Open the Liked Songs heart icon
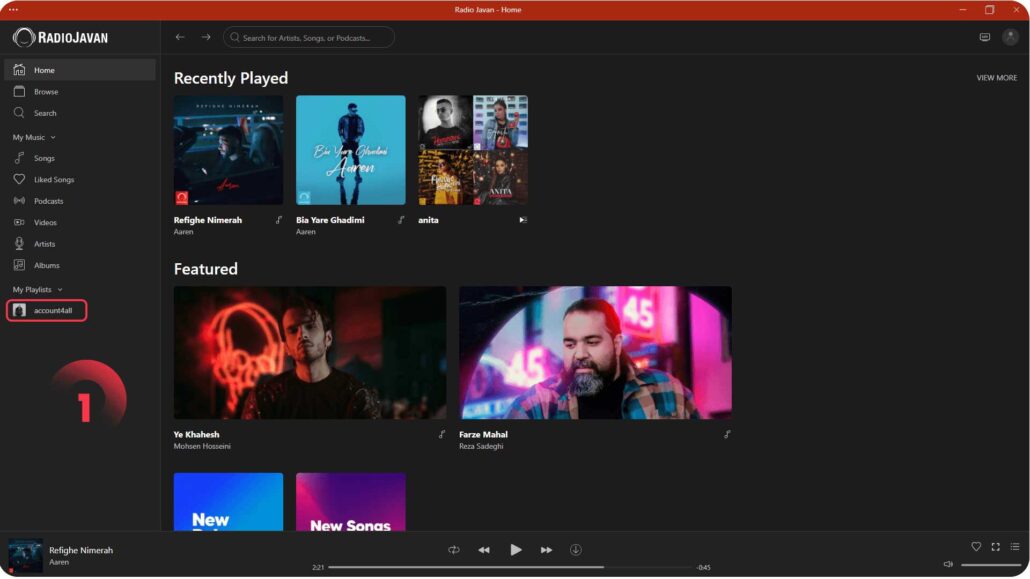The image size is (1030, 579). point(19,179)
